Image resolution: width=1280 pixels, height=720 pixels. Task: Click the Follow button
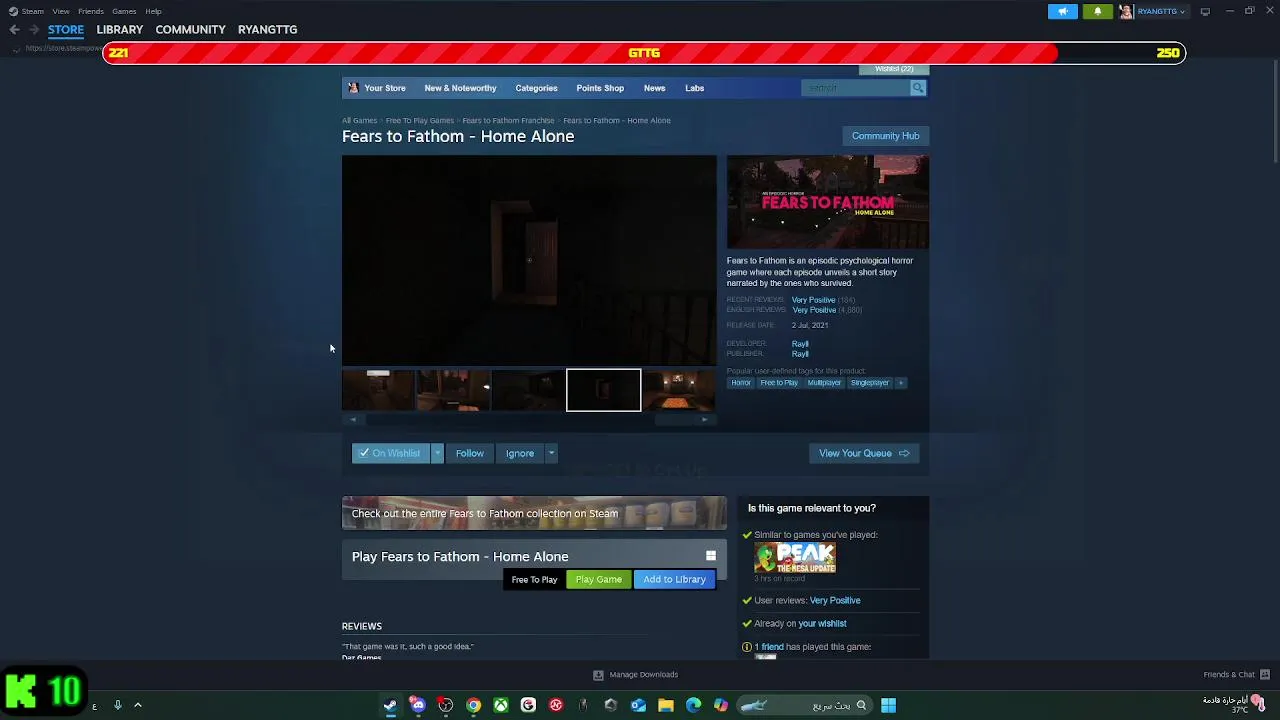coord(470,453)
